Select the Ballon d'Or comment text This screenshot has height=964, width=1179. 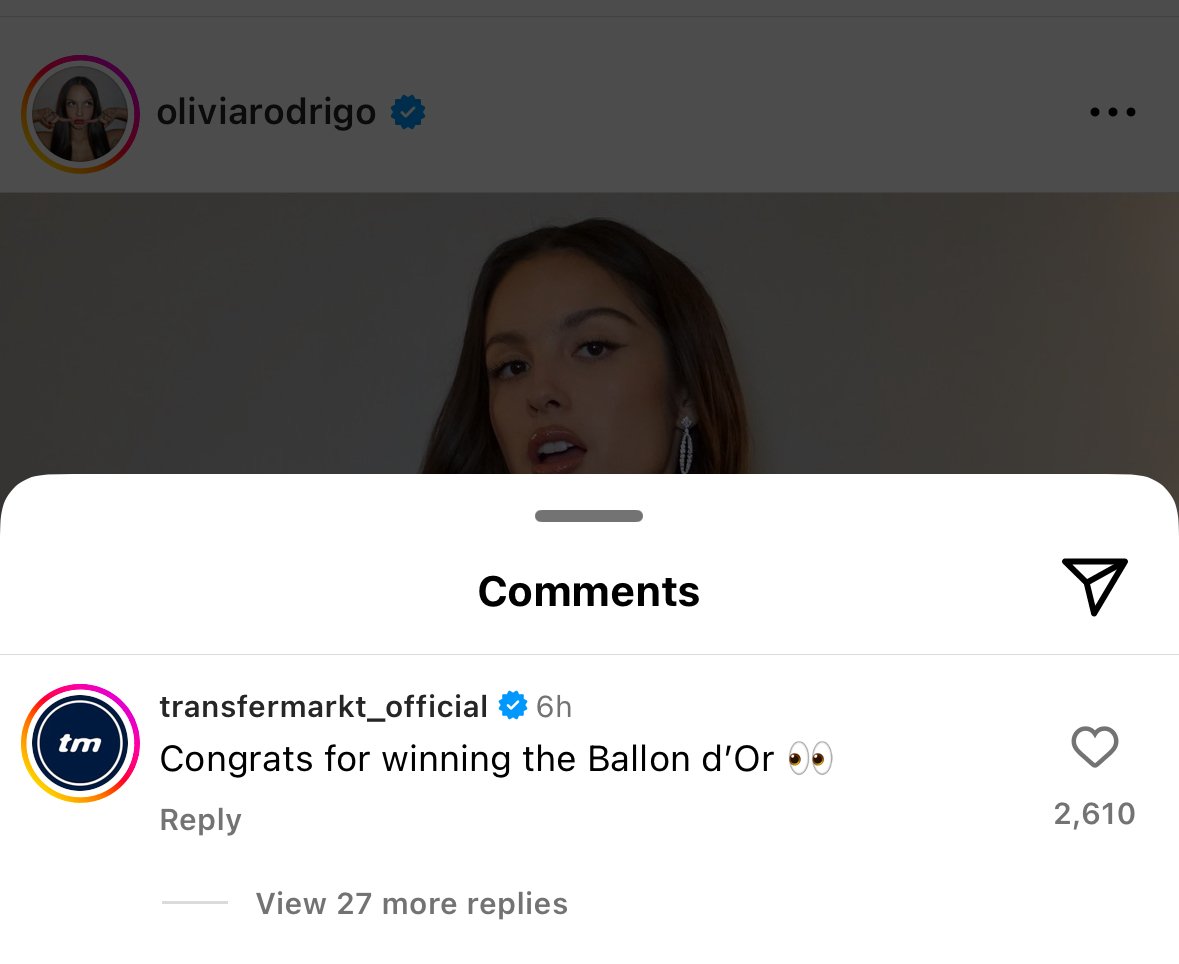click(x=467, y=758)
